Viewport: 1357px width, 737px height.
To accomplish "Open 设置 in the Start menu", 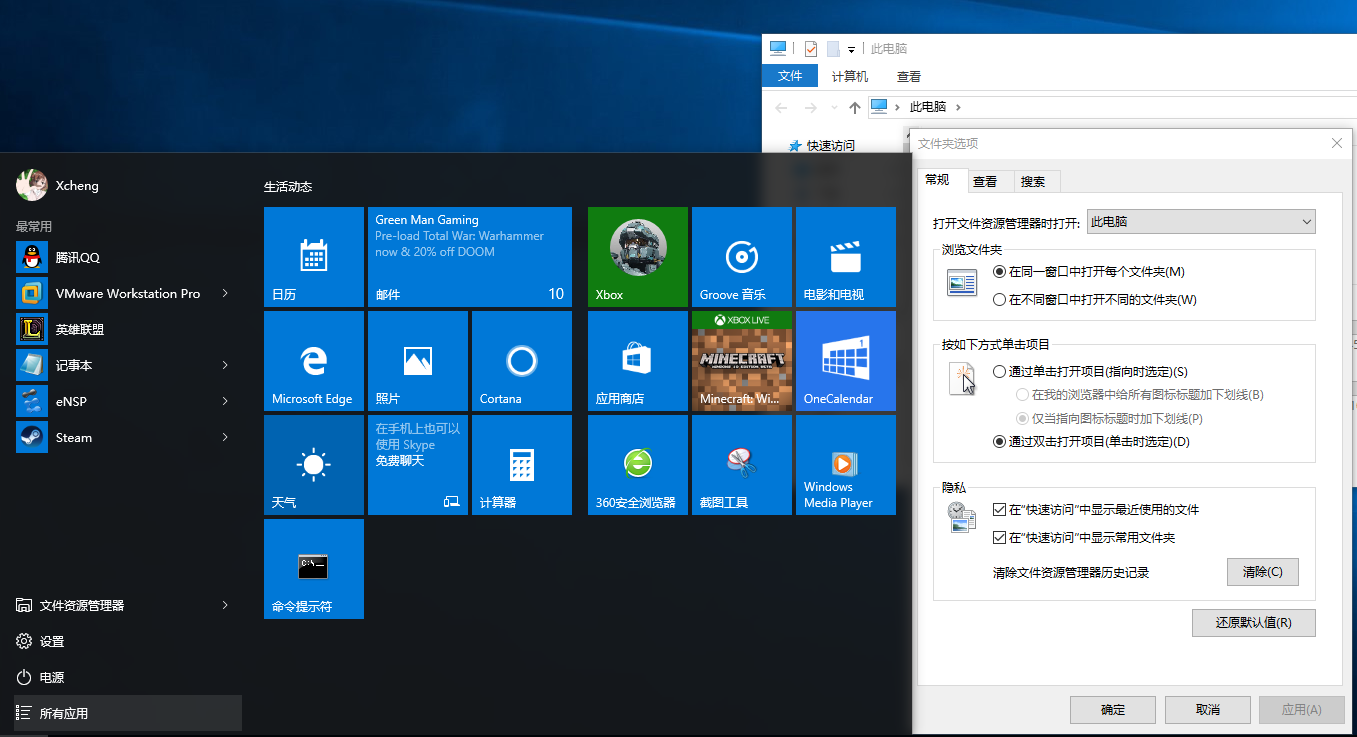I will click(128, 641).
